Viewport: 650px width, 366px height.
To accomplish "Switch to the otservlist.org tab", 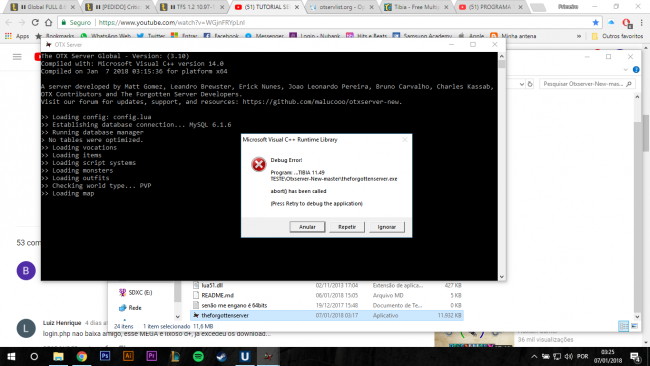I will [342, 7].
